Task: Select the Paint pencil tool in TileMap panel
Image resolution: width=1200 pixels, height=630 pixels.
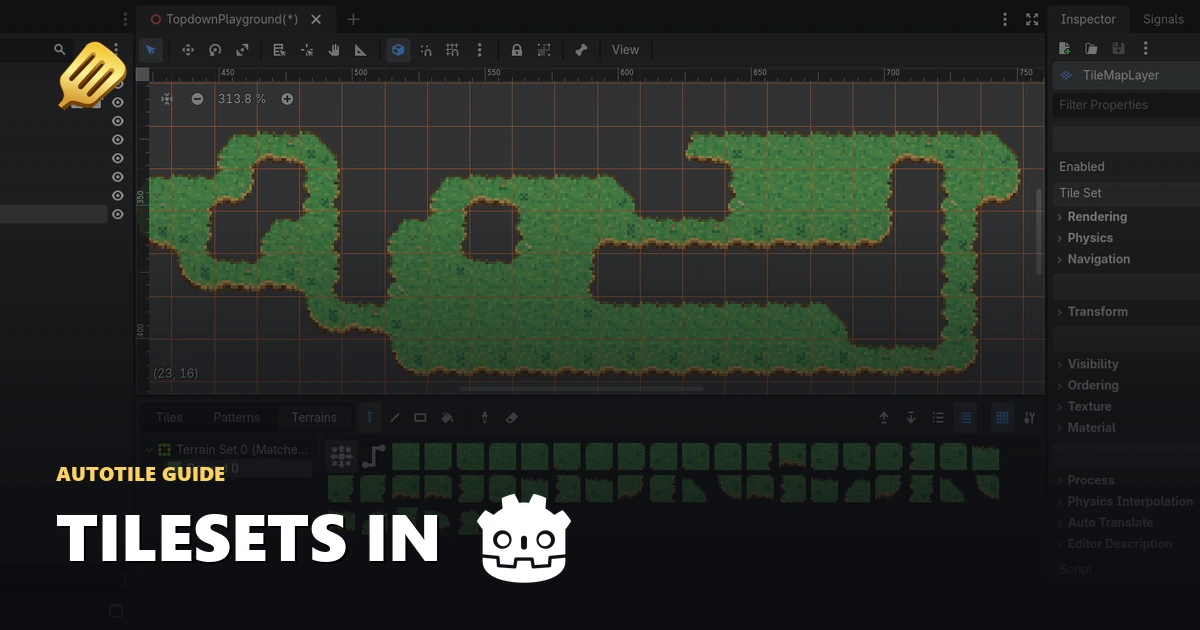Action: pos(369,418)
